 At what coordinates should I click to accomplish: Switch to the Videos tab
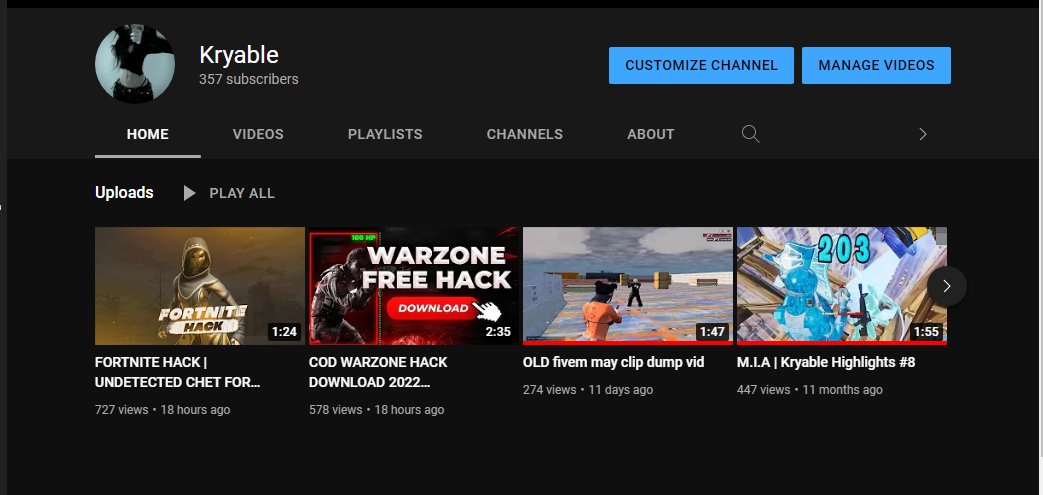pos(258,134)
